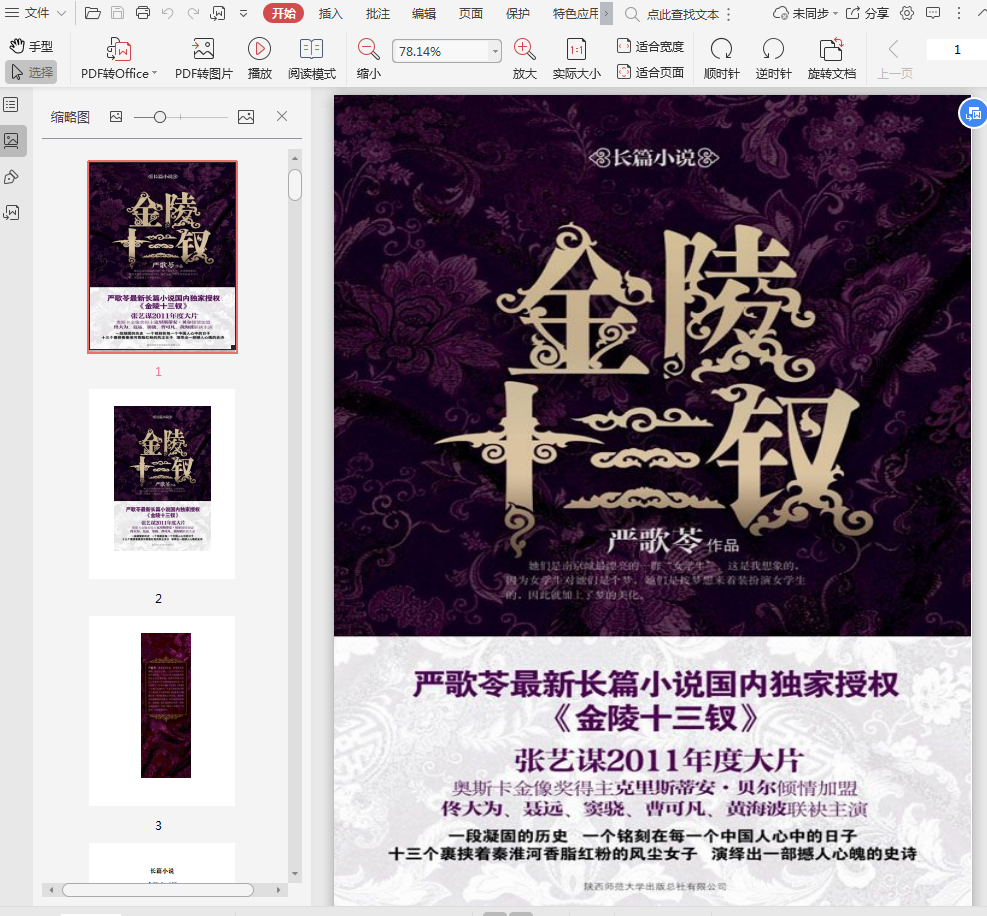Viewport: 987px width, 916px height.
Task: Choose 适合页面 fit page
Action: pyautogui.click(x=650, y=72)
